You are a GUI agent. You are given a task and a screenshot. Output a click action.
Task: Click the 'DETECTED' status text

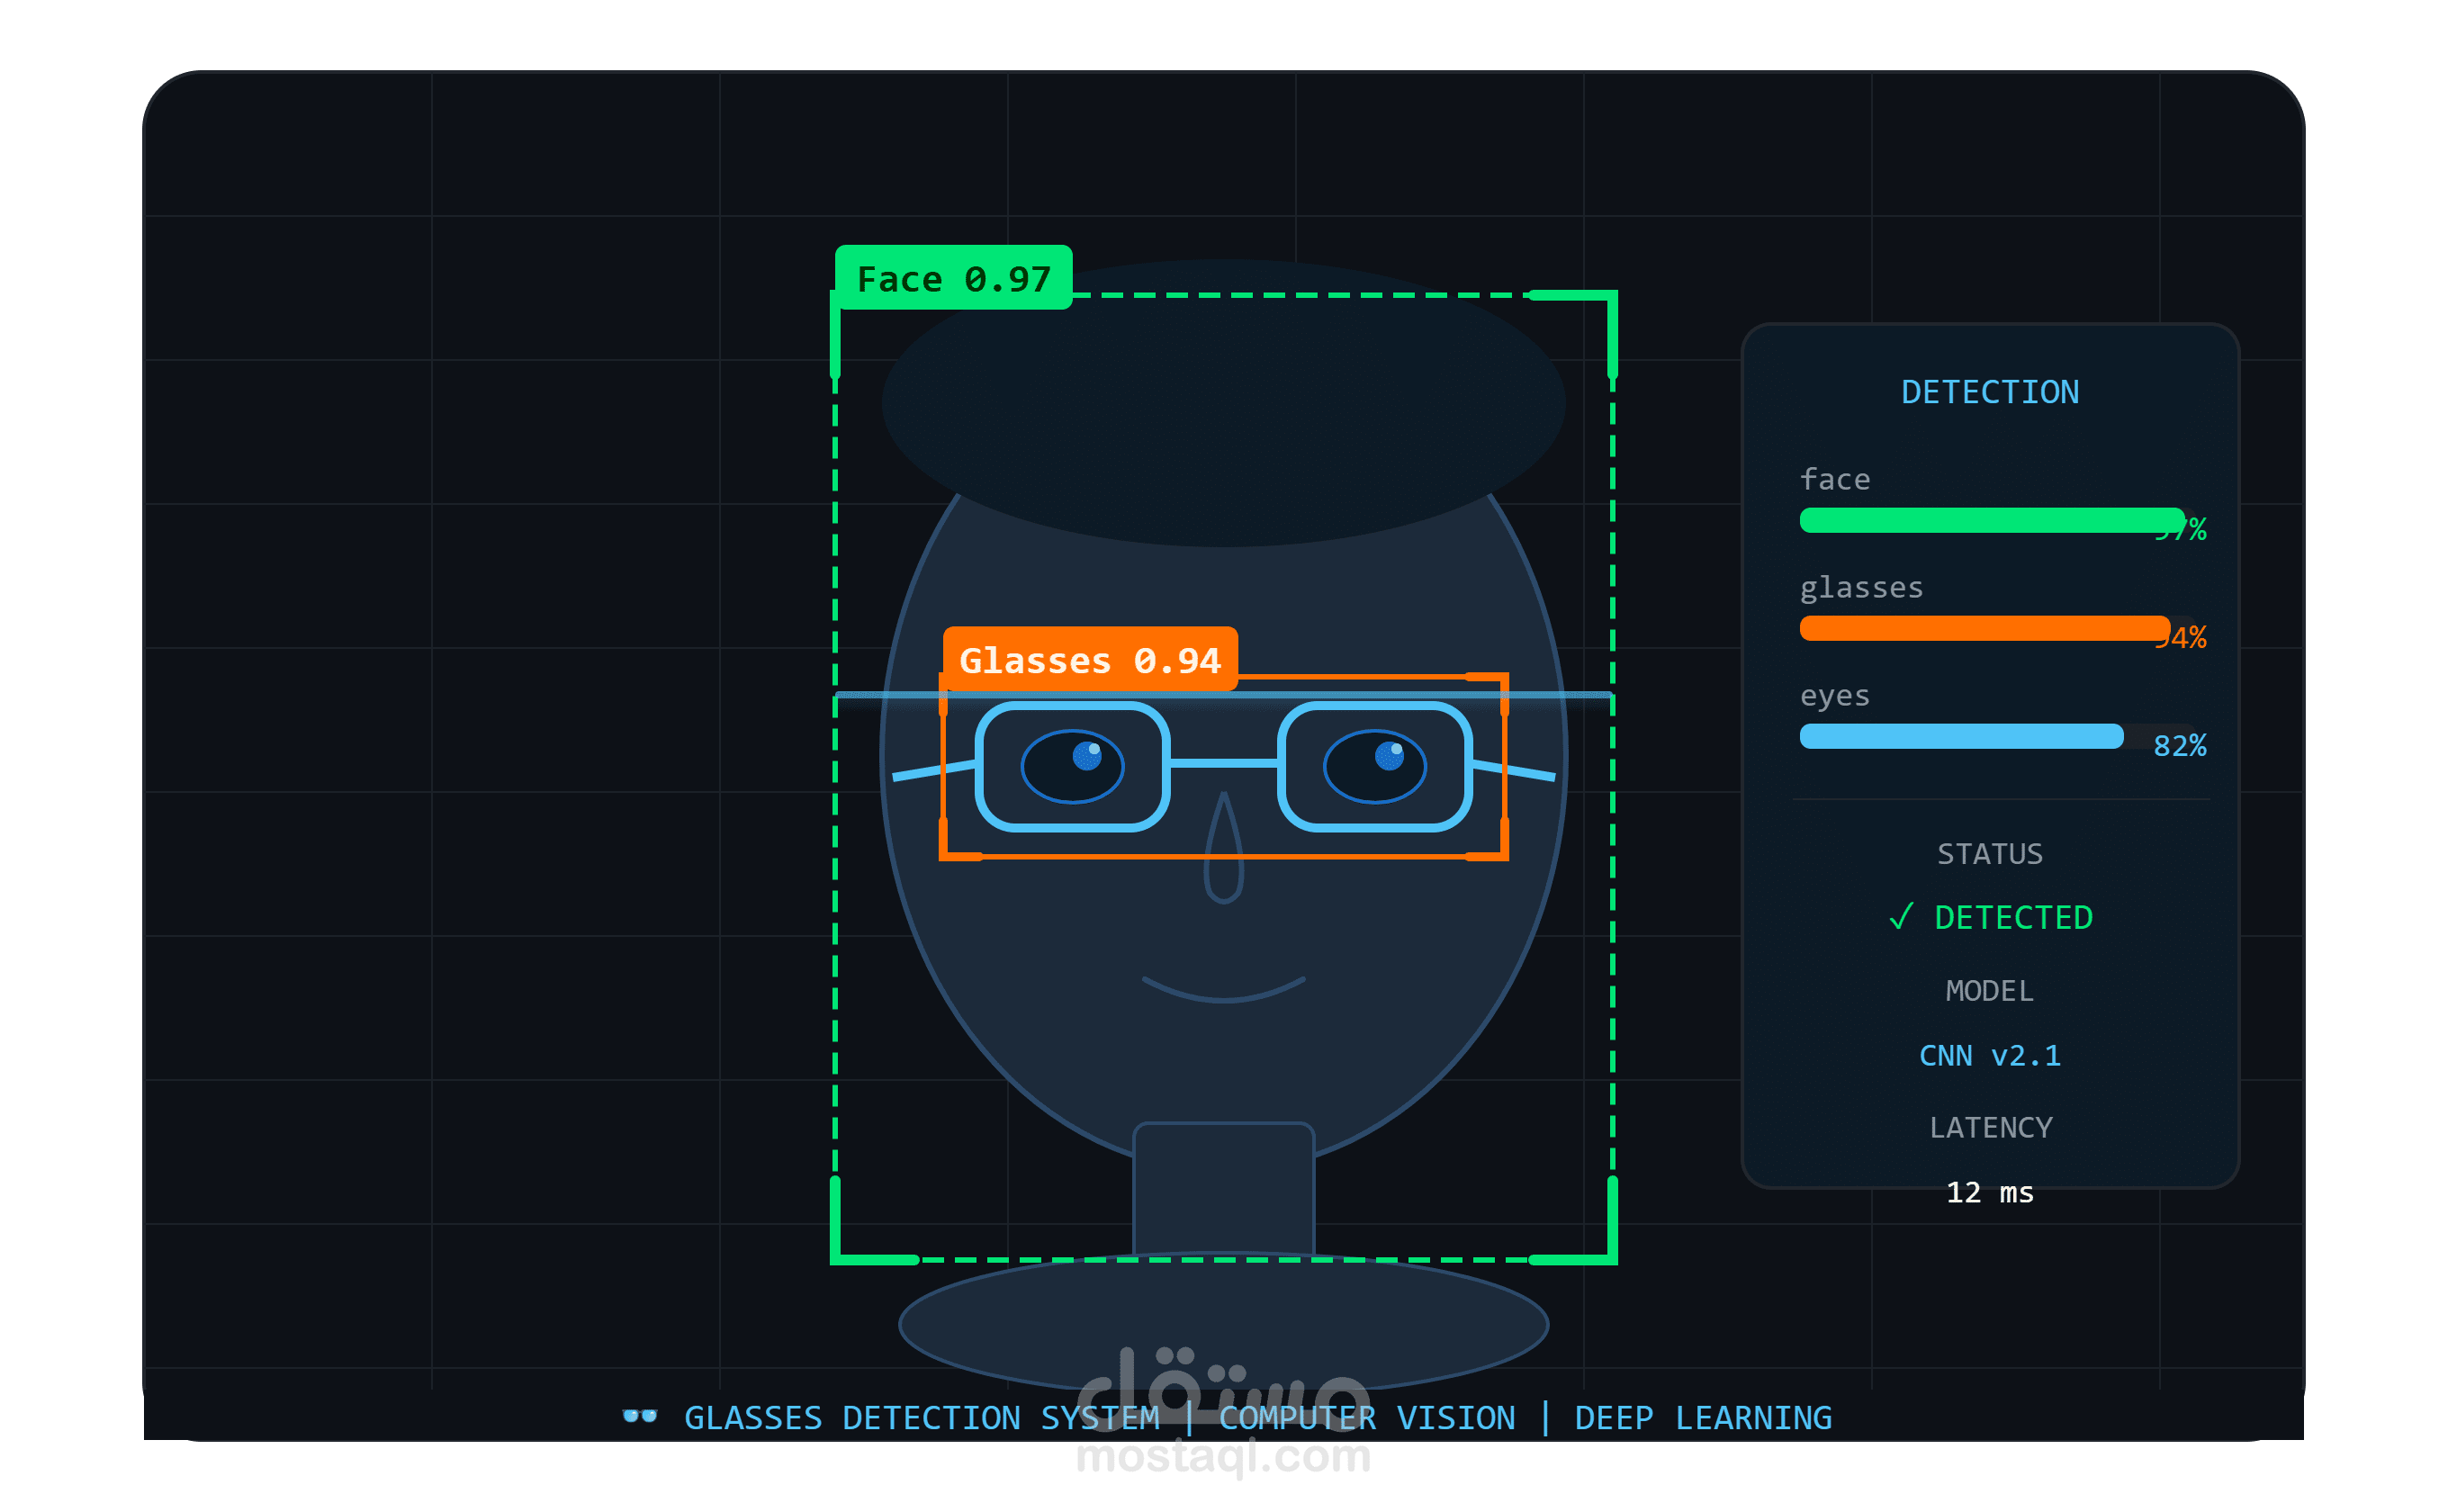(x=2014, y=918)
